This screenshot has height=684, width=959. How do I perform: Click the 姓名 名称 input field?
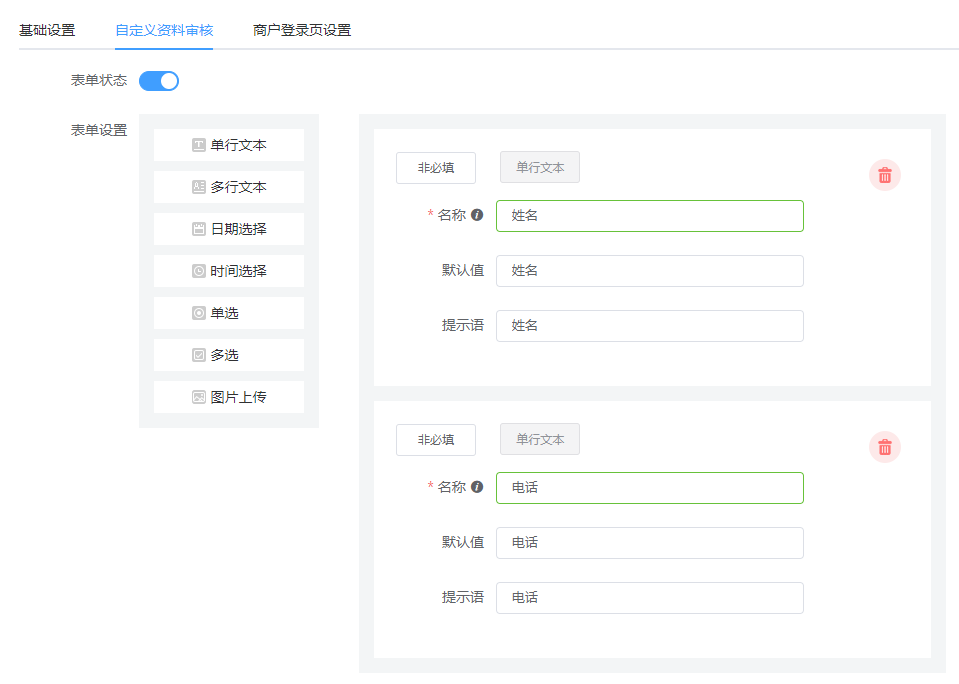(650, 216)
